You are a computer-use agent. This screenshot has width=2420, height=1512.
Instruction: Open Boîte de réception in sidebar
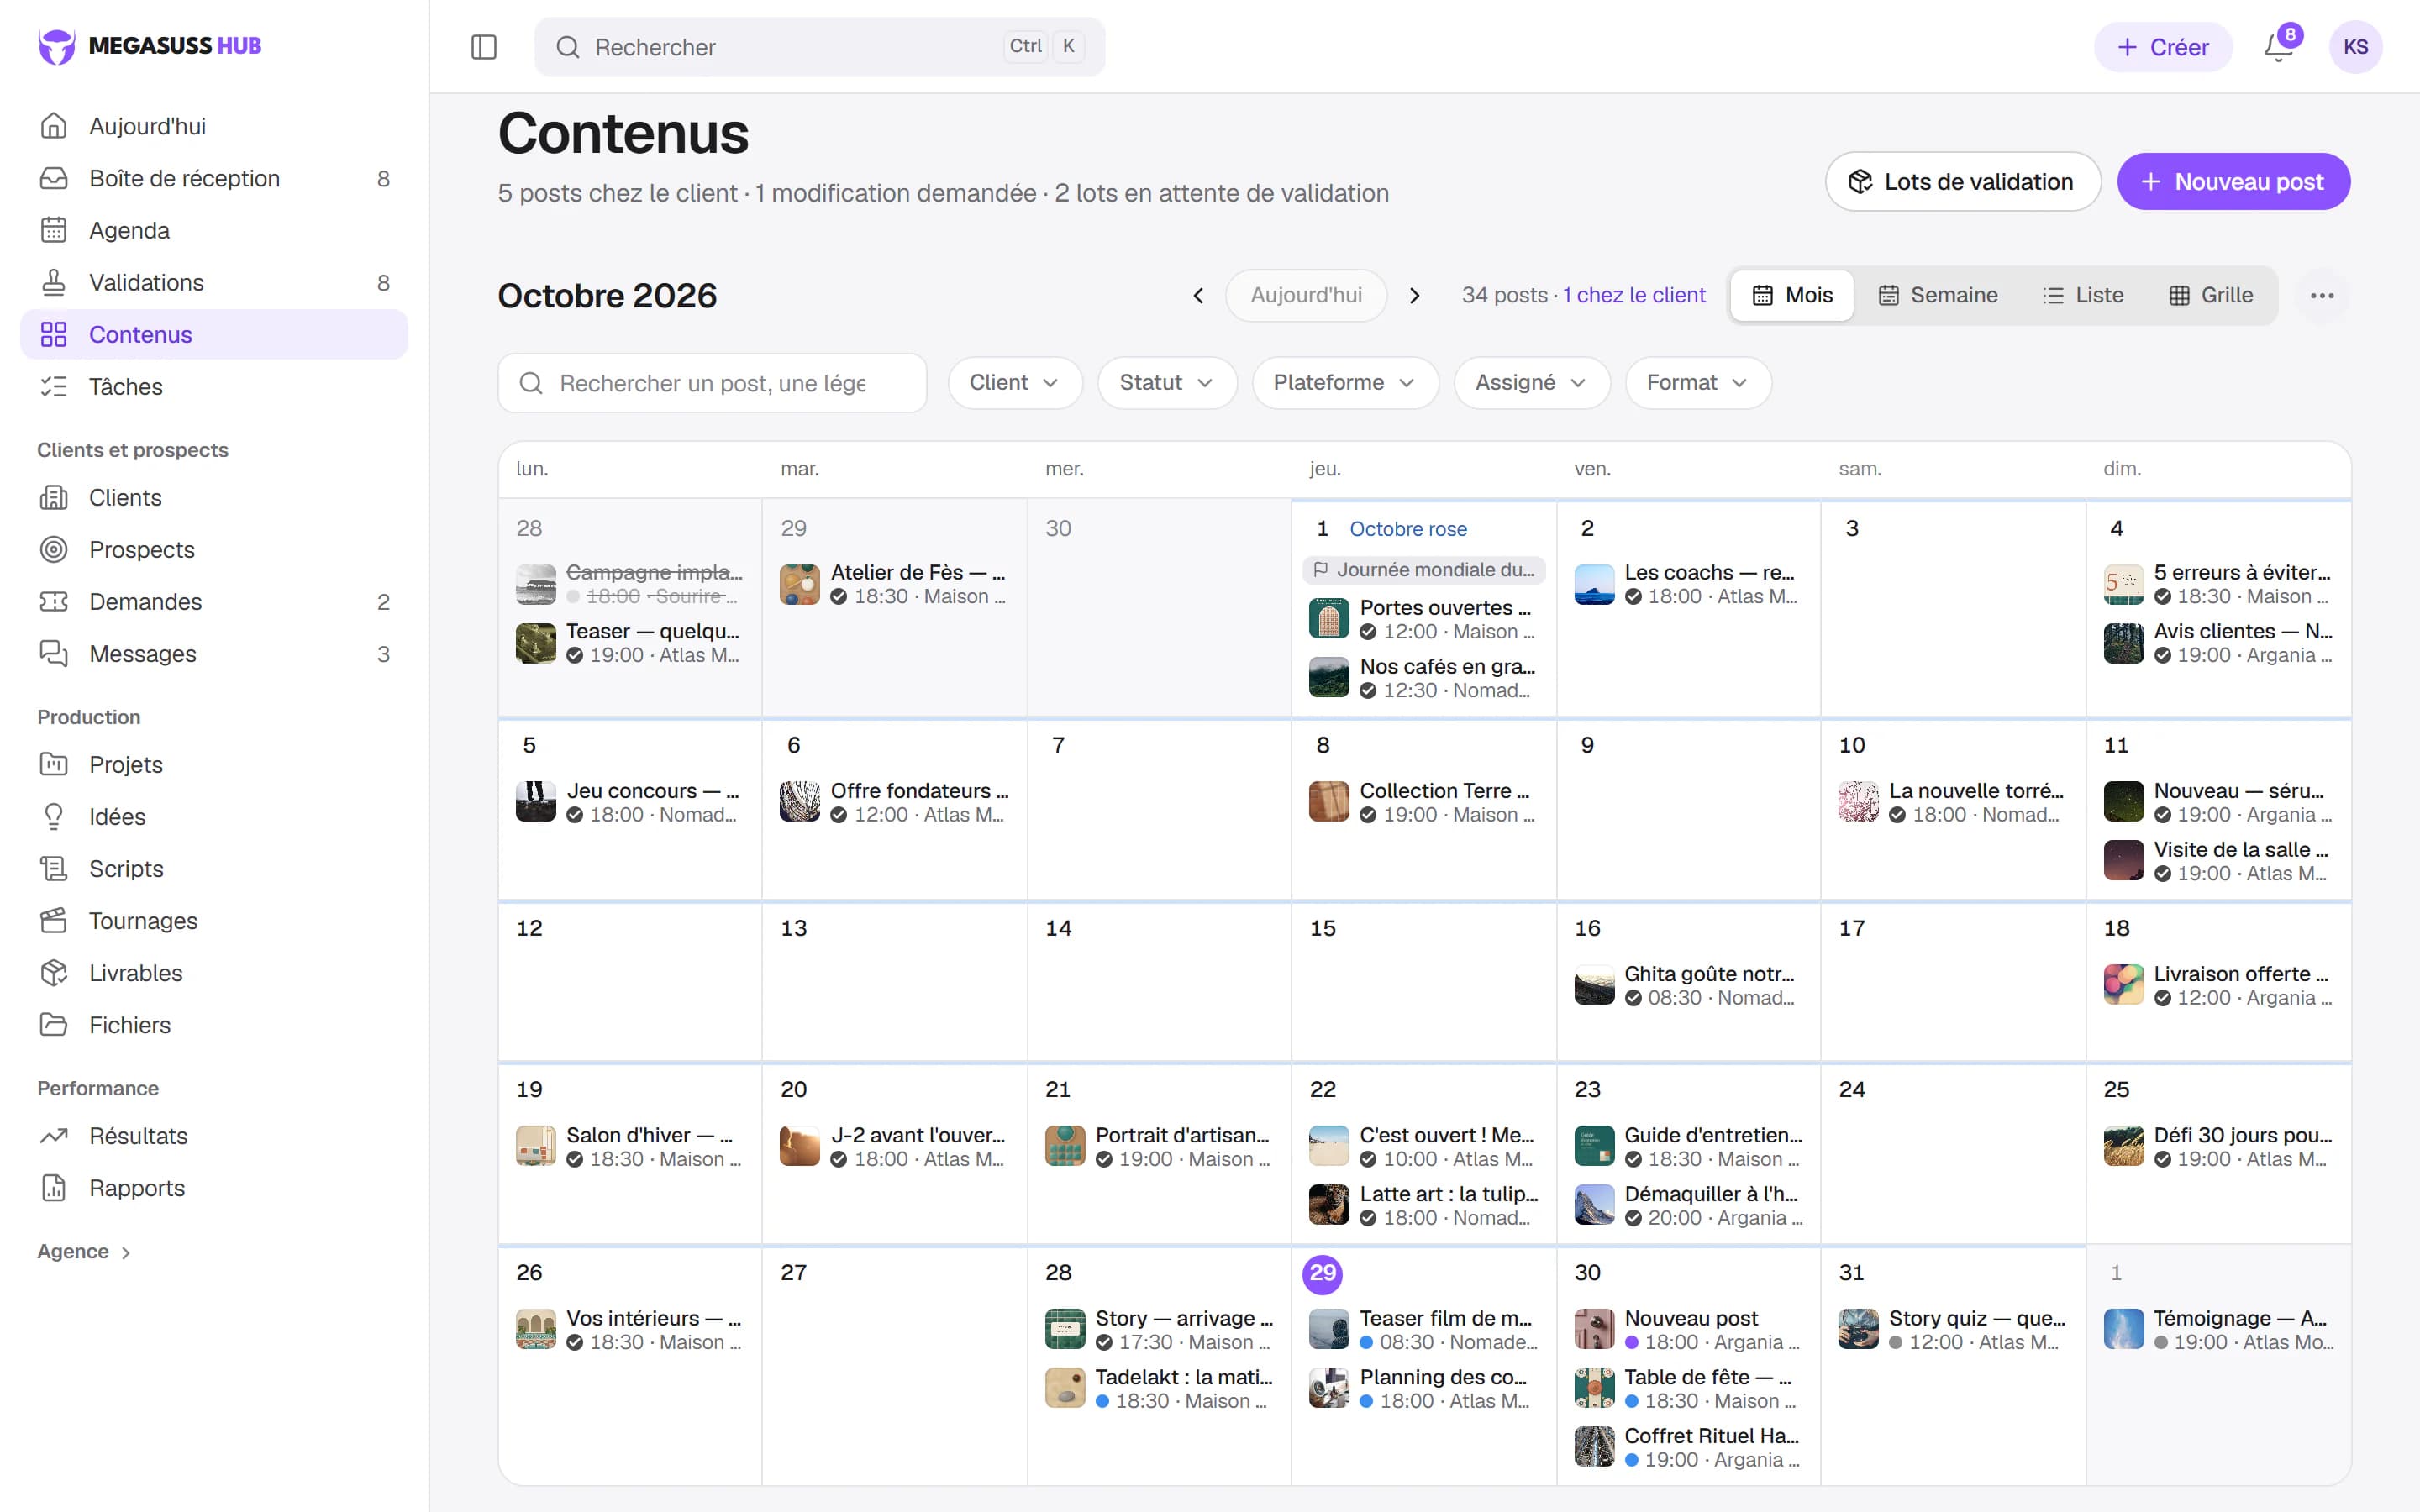(214, 178)
